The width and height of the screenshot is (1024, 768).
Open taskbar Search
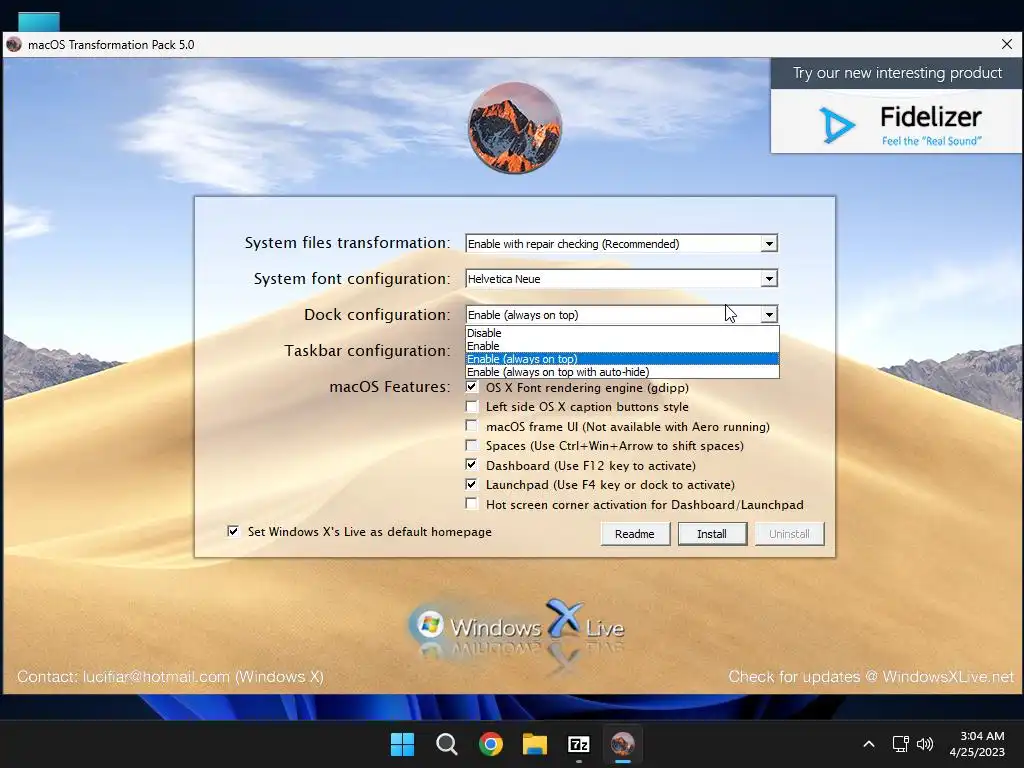point(447,744)
